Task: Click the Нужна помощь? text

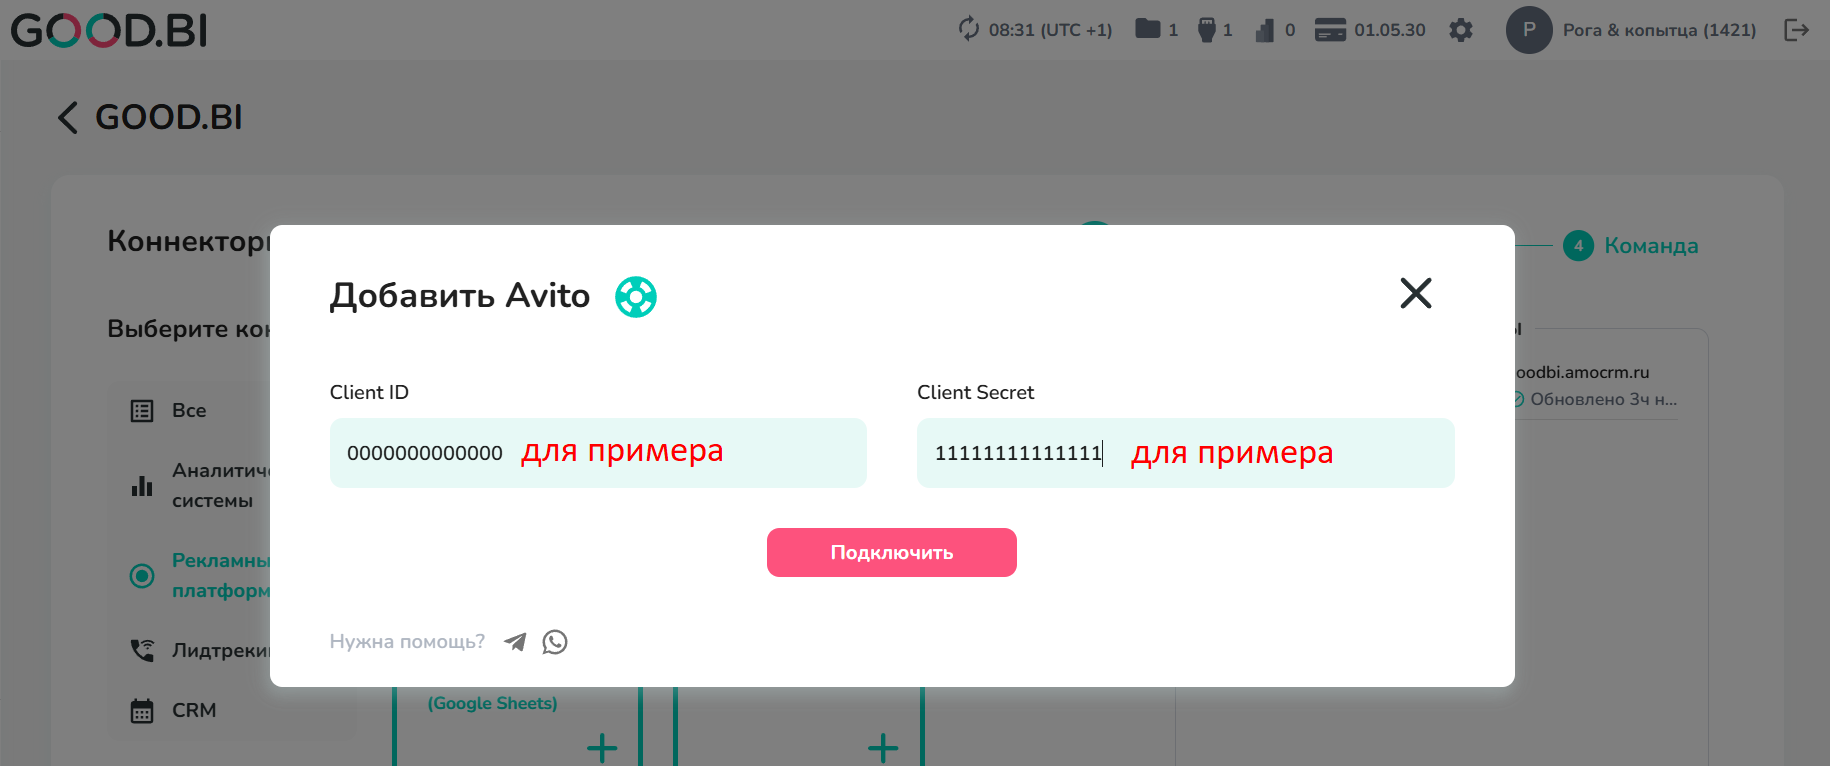Action: (407, 641)
